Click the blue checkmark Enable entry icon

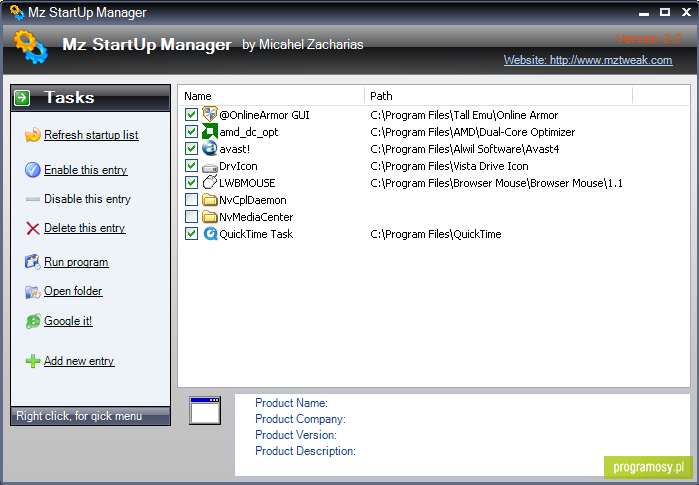33,170
